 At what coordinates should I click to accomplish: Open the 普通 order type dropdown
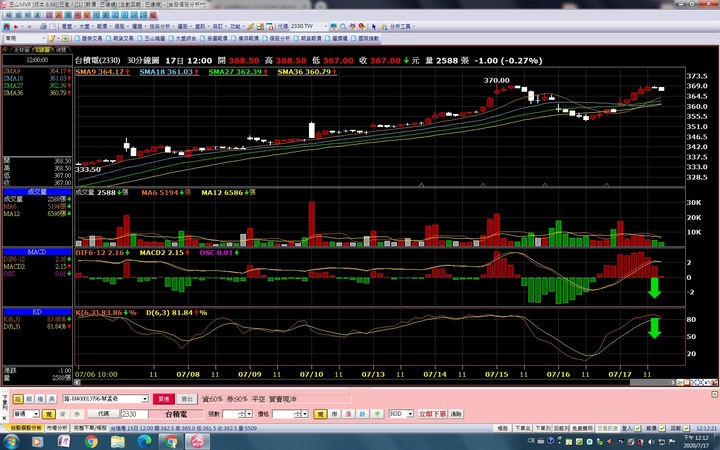[36, 414]
